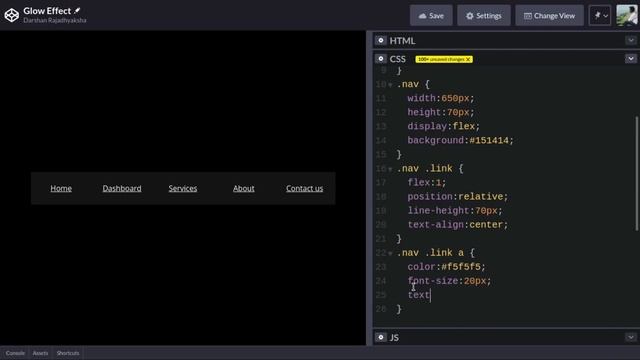Click the HTML panel header label
The image size is (640, 360).
[x=402, y=40]
